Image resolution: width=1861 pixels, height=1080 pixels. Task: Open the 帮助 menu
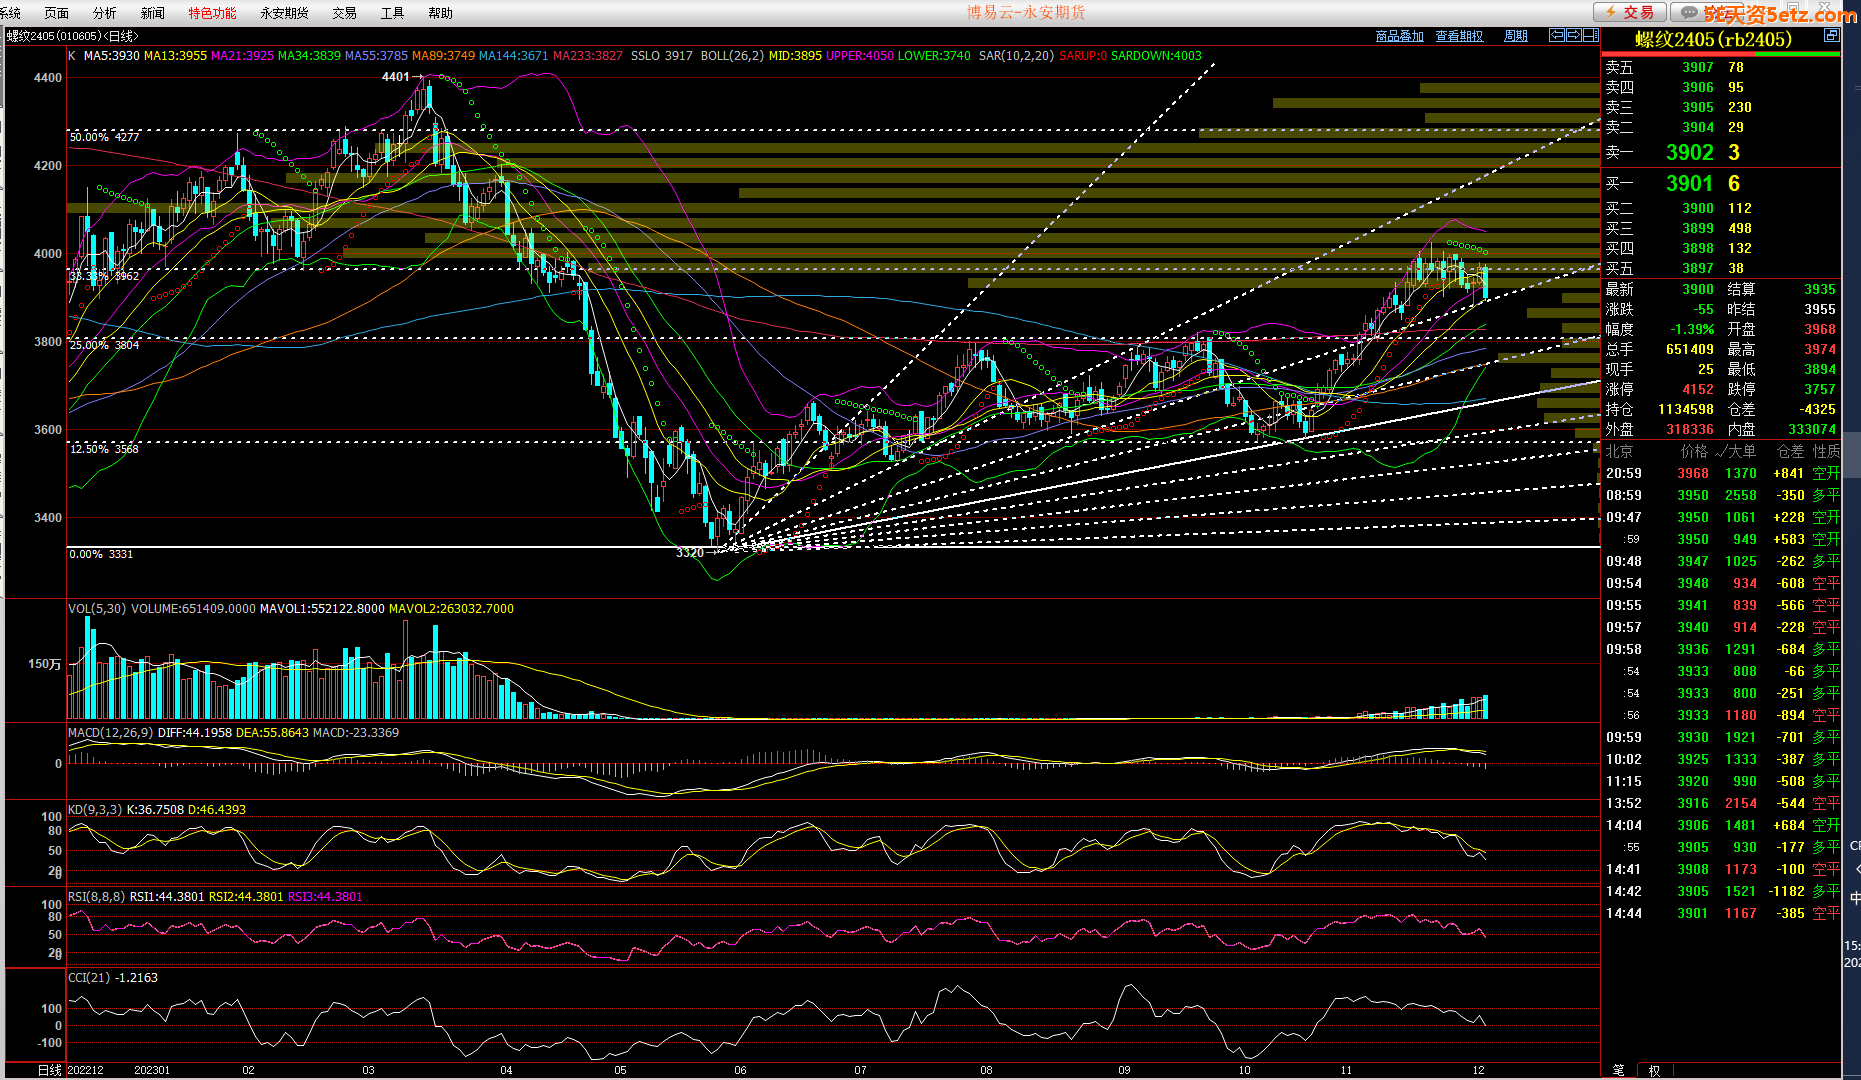click(440, 13)
